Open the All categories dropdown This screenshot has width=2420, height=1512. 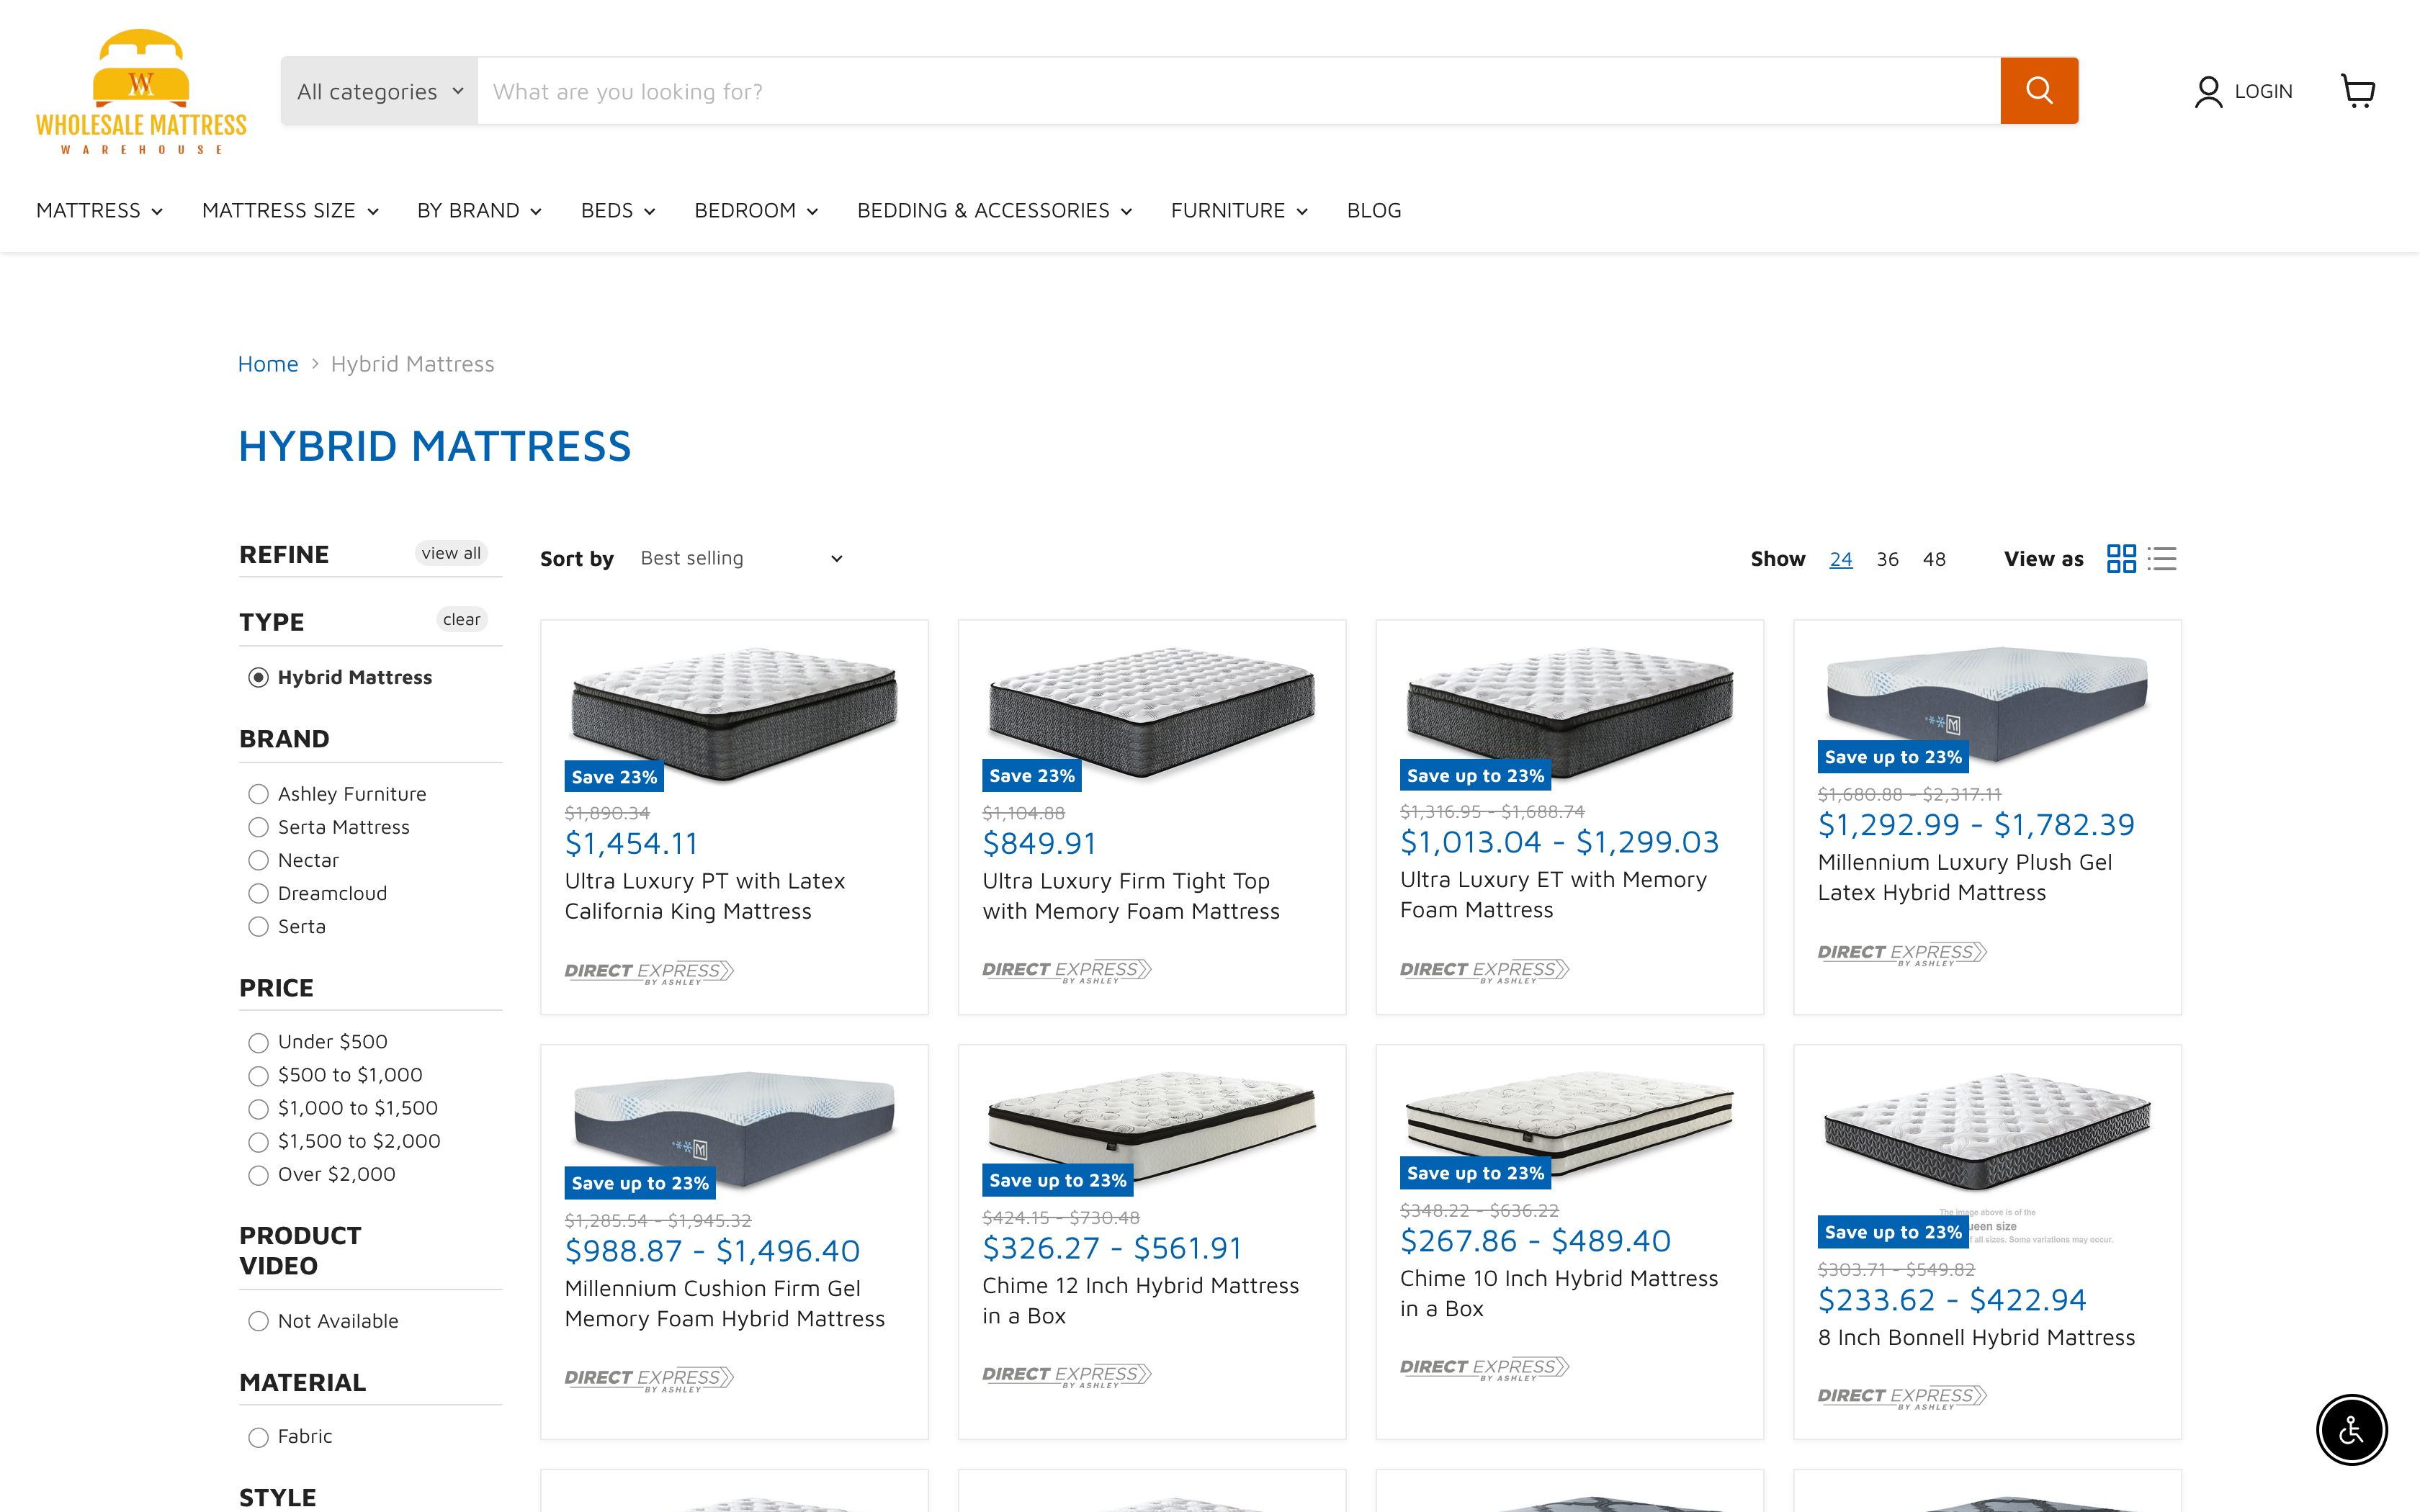(x=379, y=90)
